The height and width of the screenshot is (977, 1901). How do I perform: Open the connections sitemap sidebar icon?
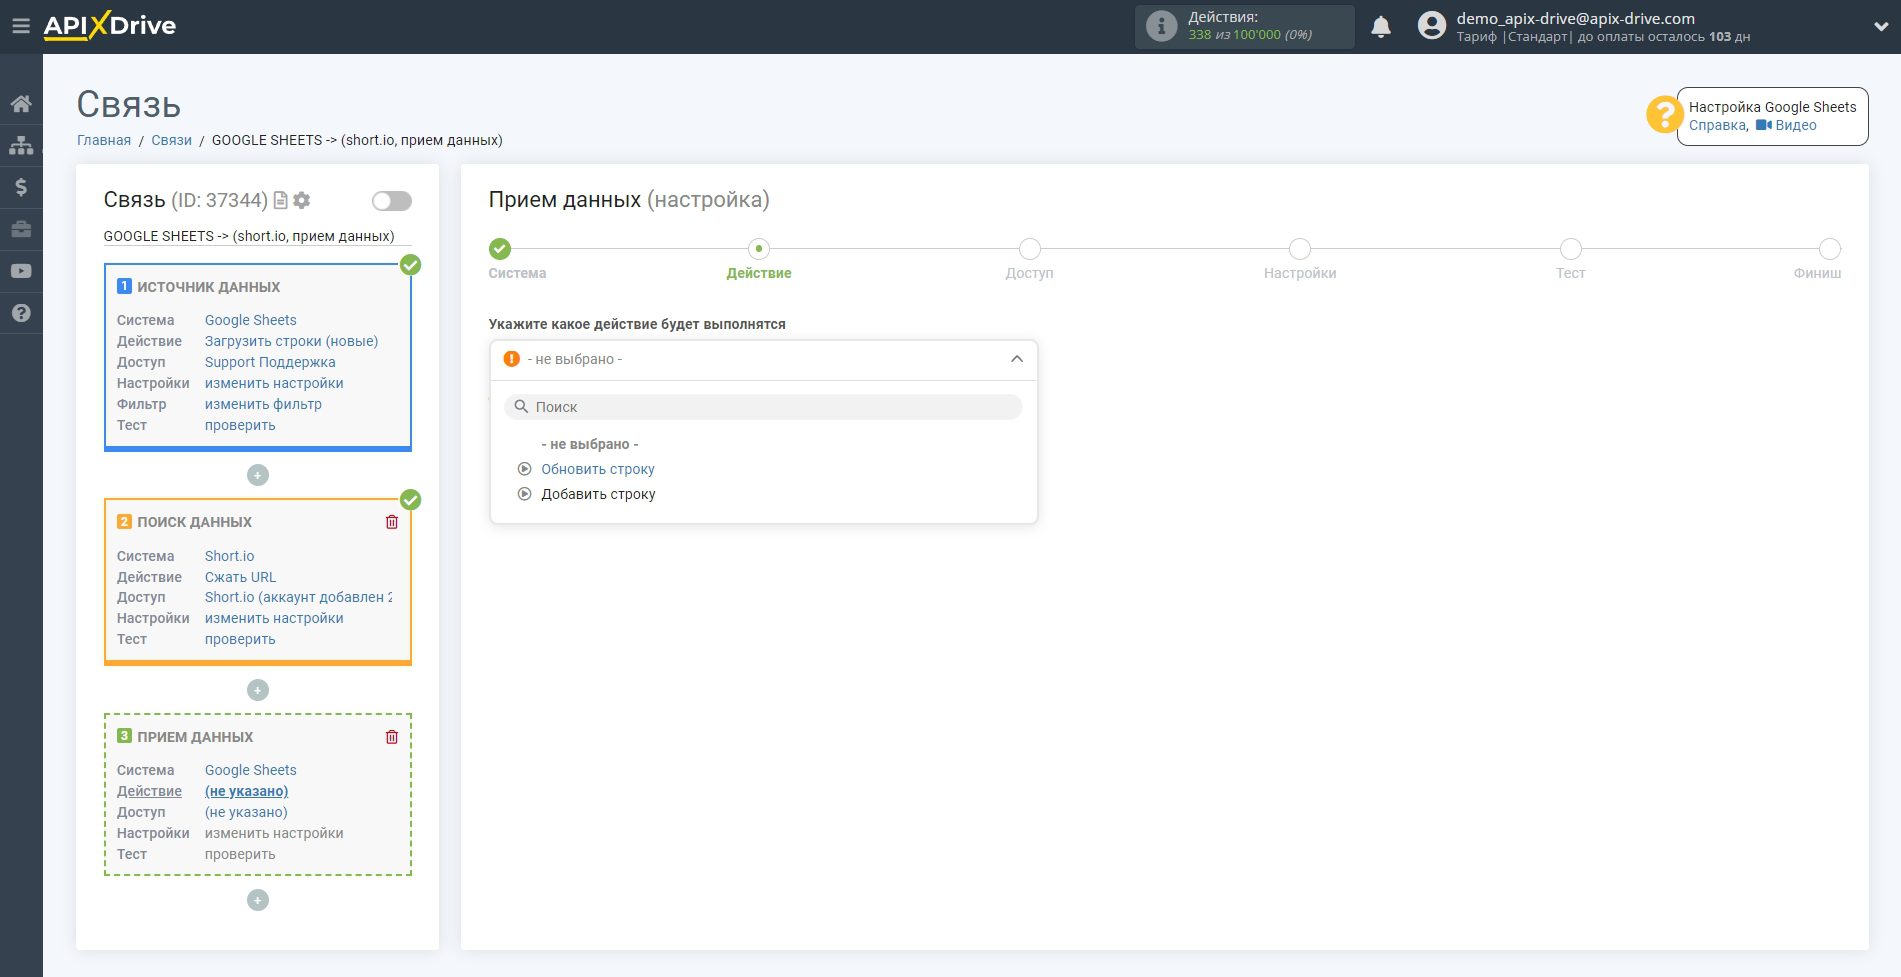(21, 146)
